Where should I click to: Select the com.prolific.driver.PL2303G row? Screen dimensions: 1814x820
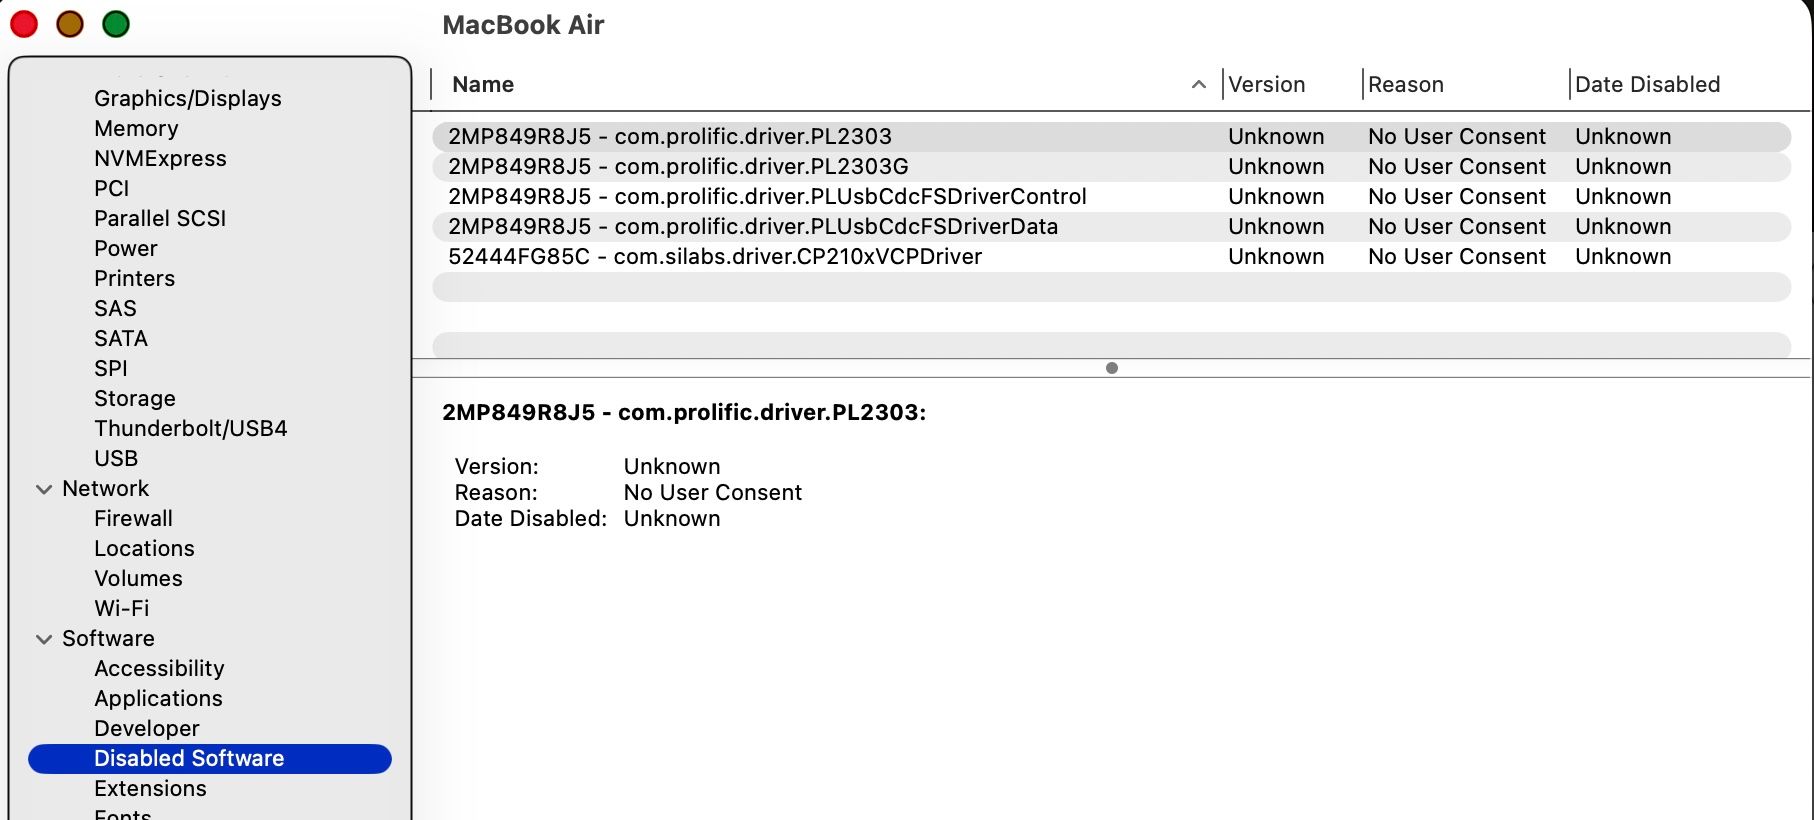(678, 166)
